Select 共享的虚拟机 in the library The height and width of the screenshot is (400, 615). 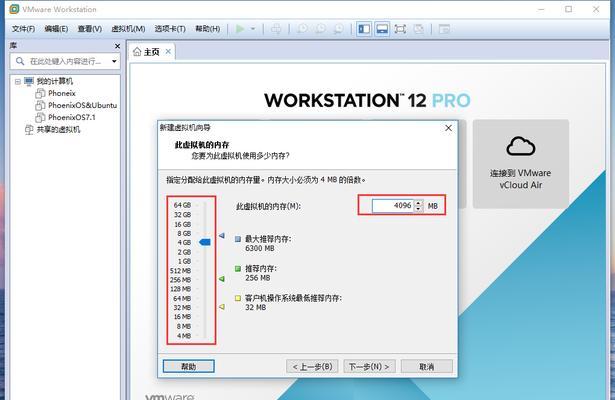(x=58, y=129)
